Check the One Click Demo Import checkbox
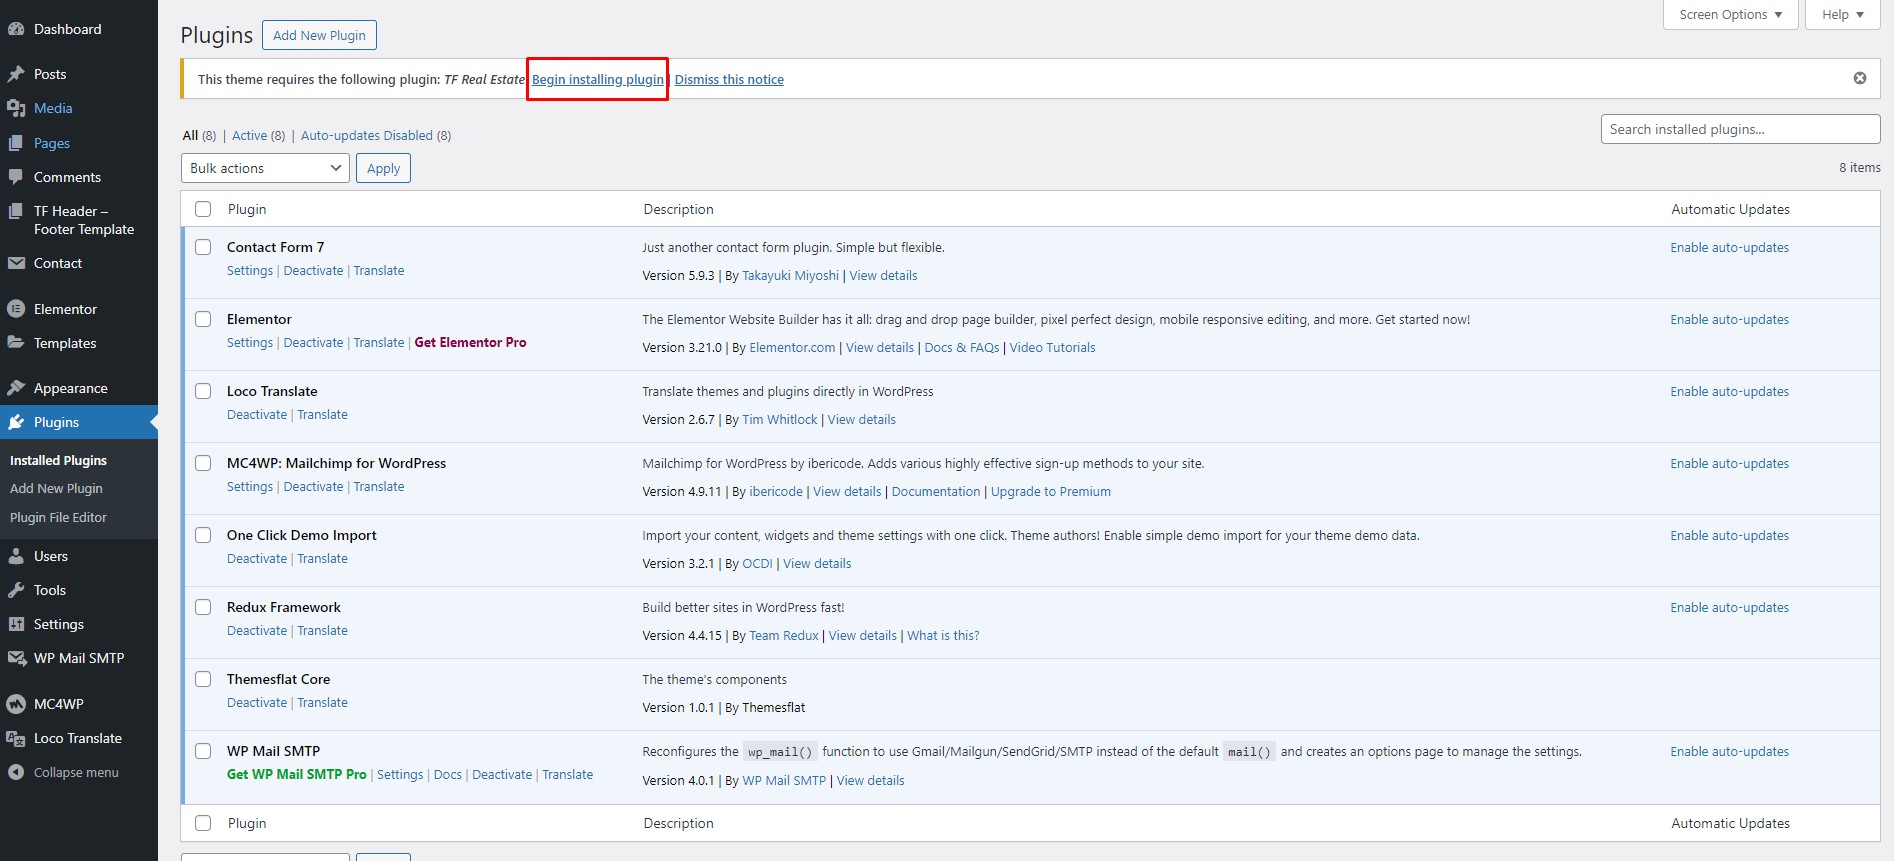The width and height of the screenshot is (1894, 861). [x=203, y=535]
